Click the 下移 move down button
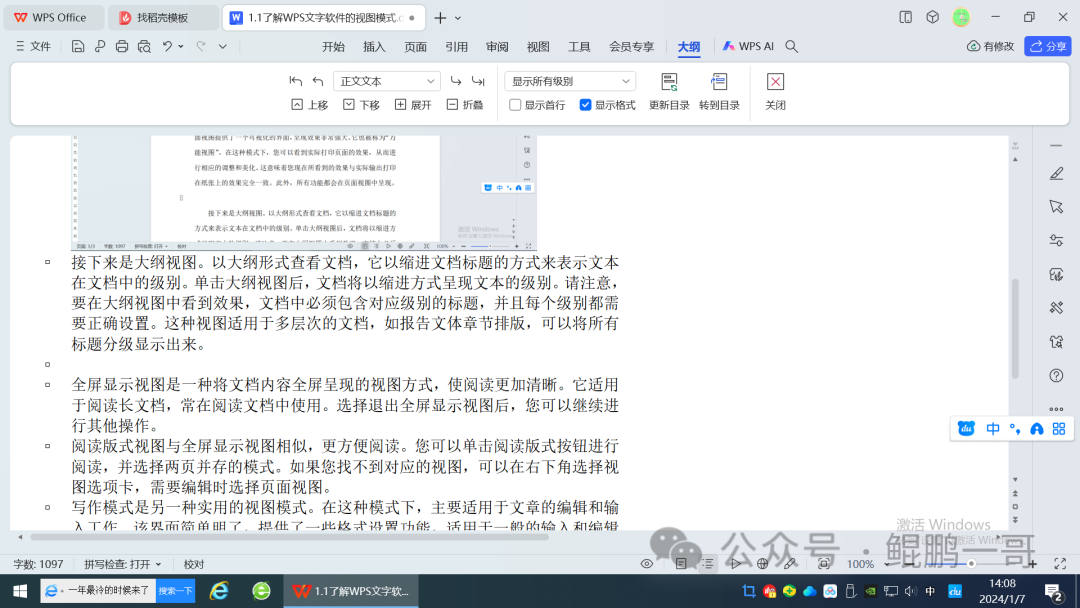The width and height of the screenshot is (1080, 608). click(x=362, y=105)
